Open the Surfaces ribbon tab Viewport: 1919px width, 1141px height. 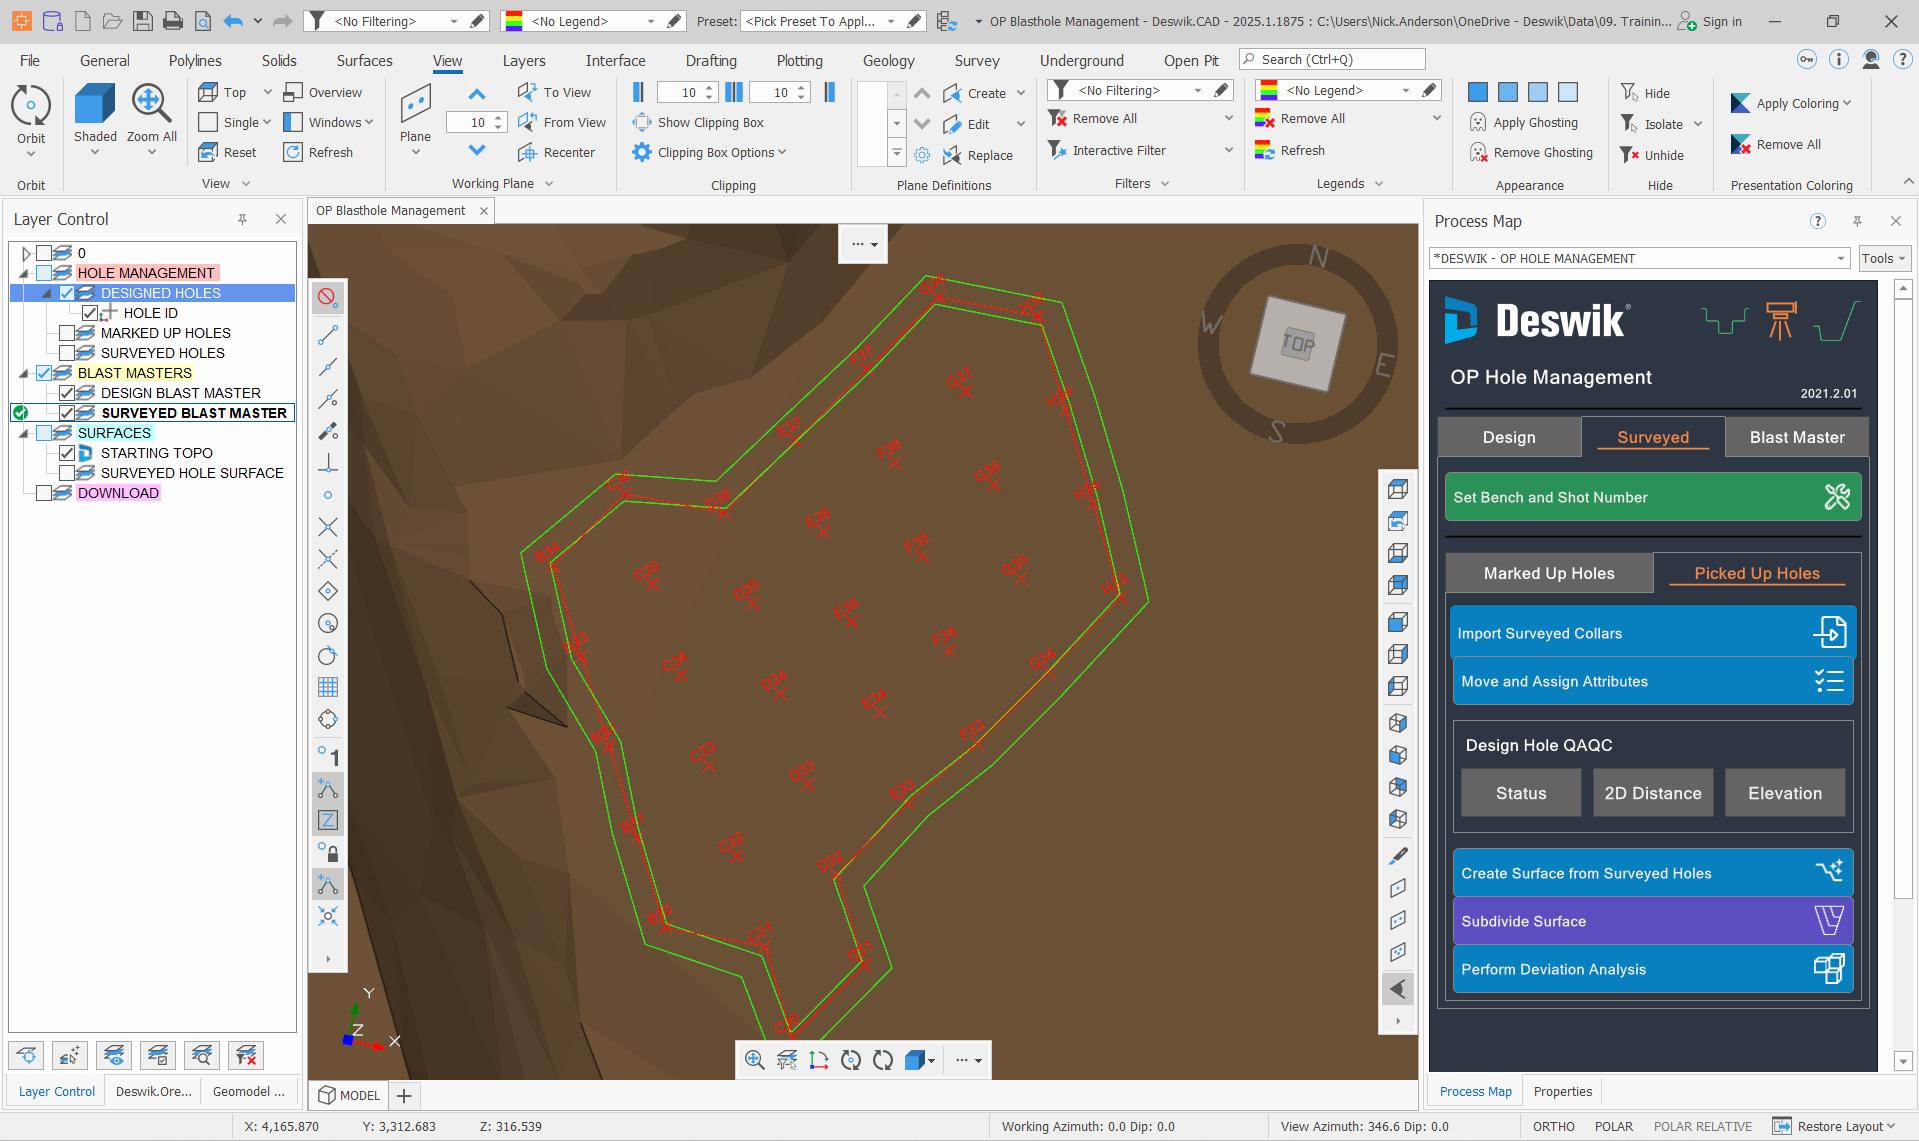click(x=364, y=61)
